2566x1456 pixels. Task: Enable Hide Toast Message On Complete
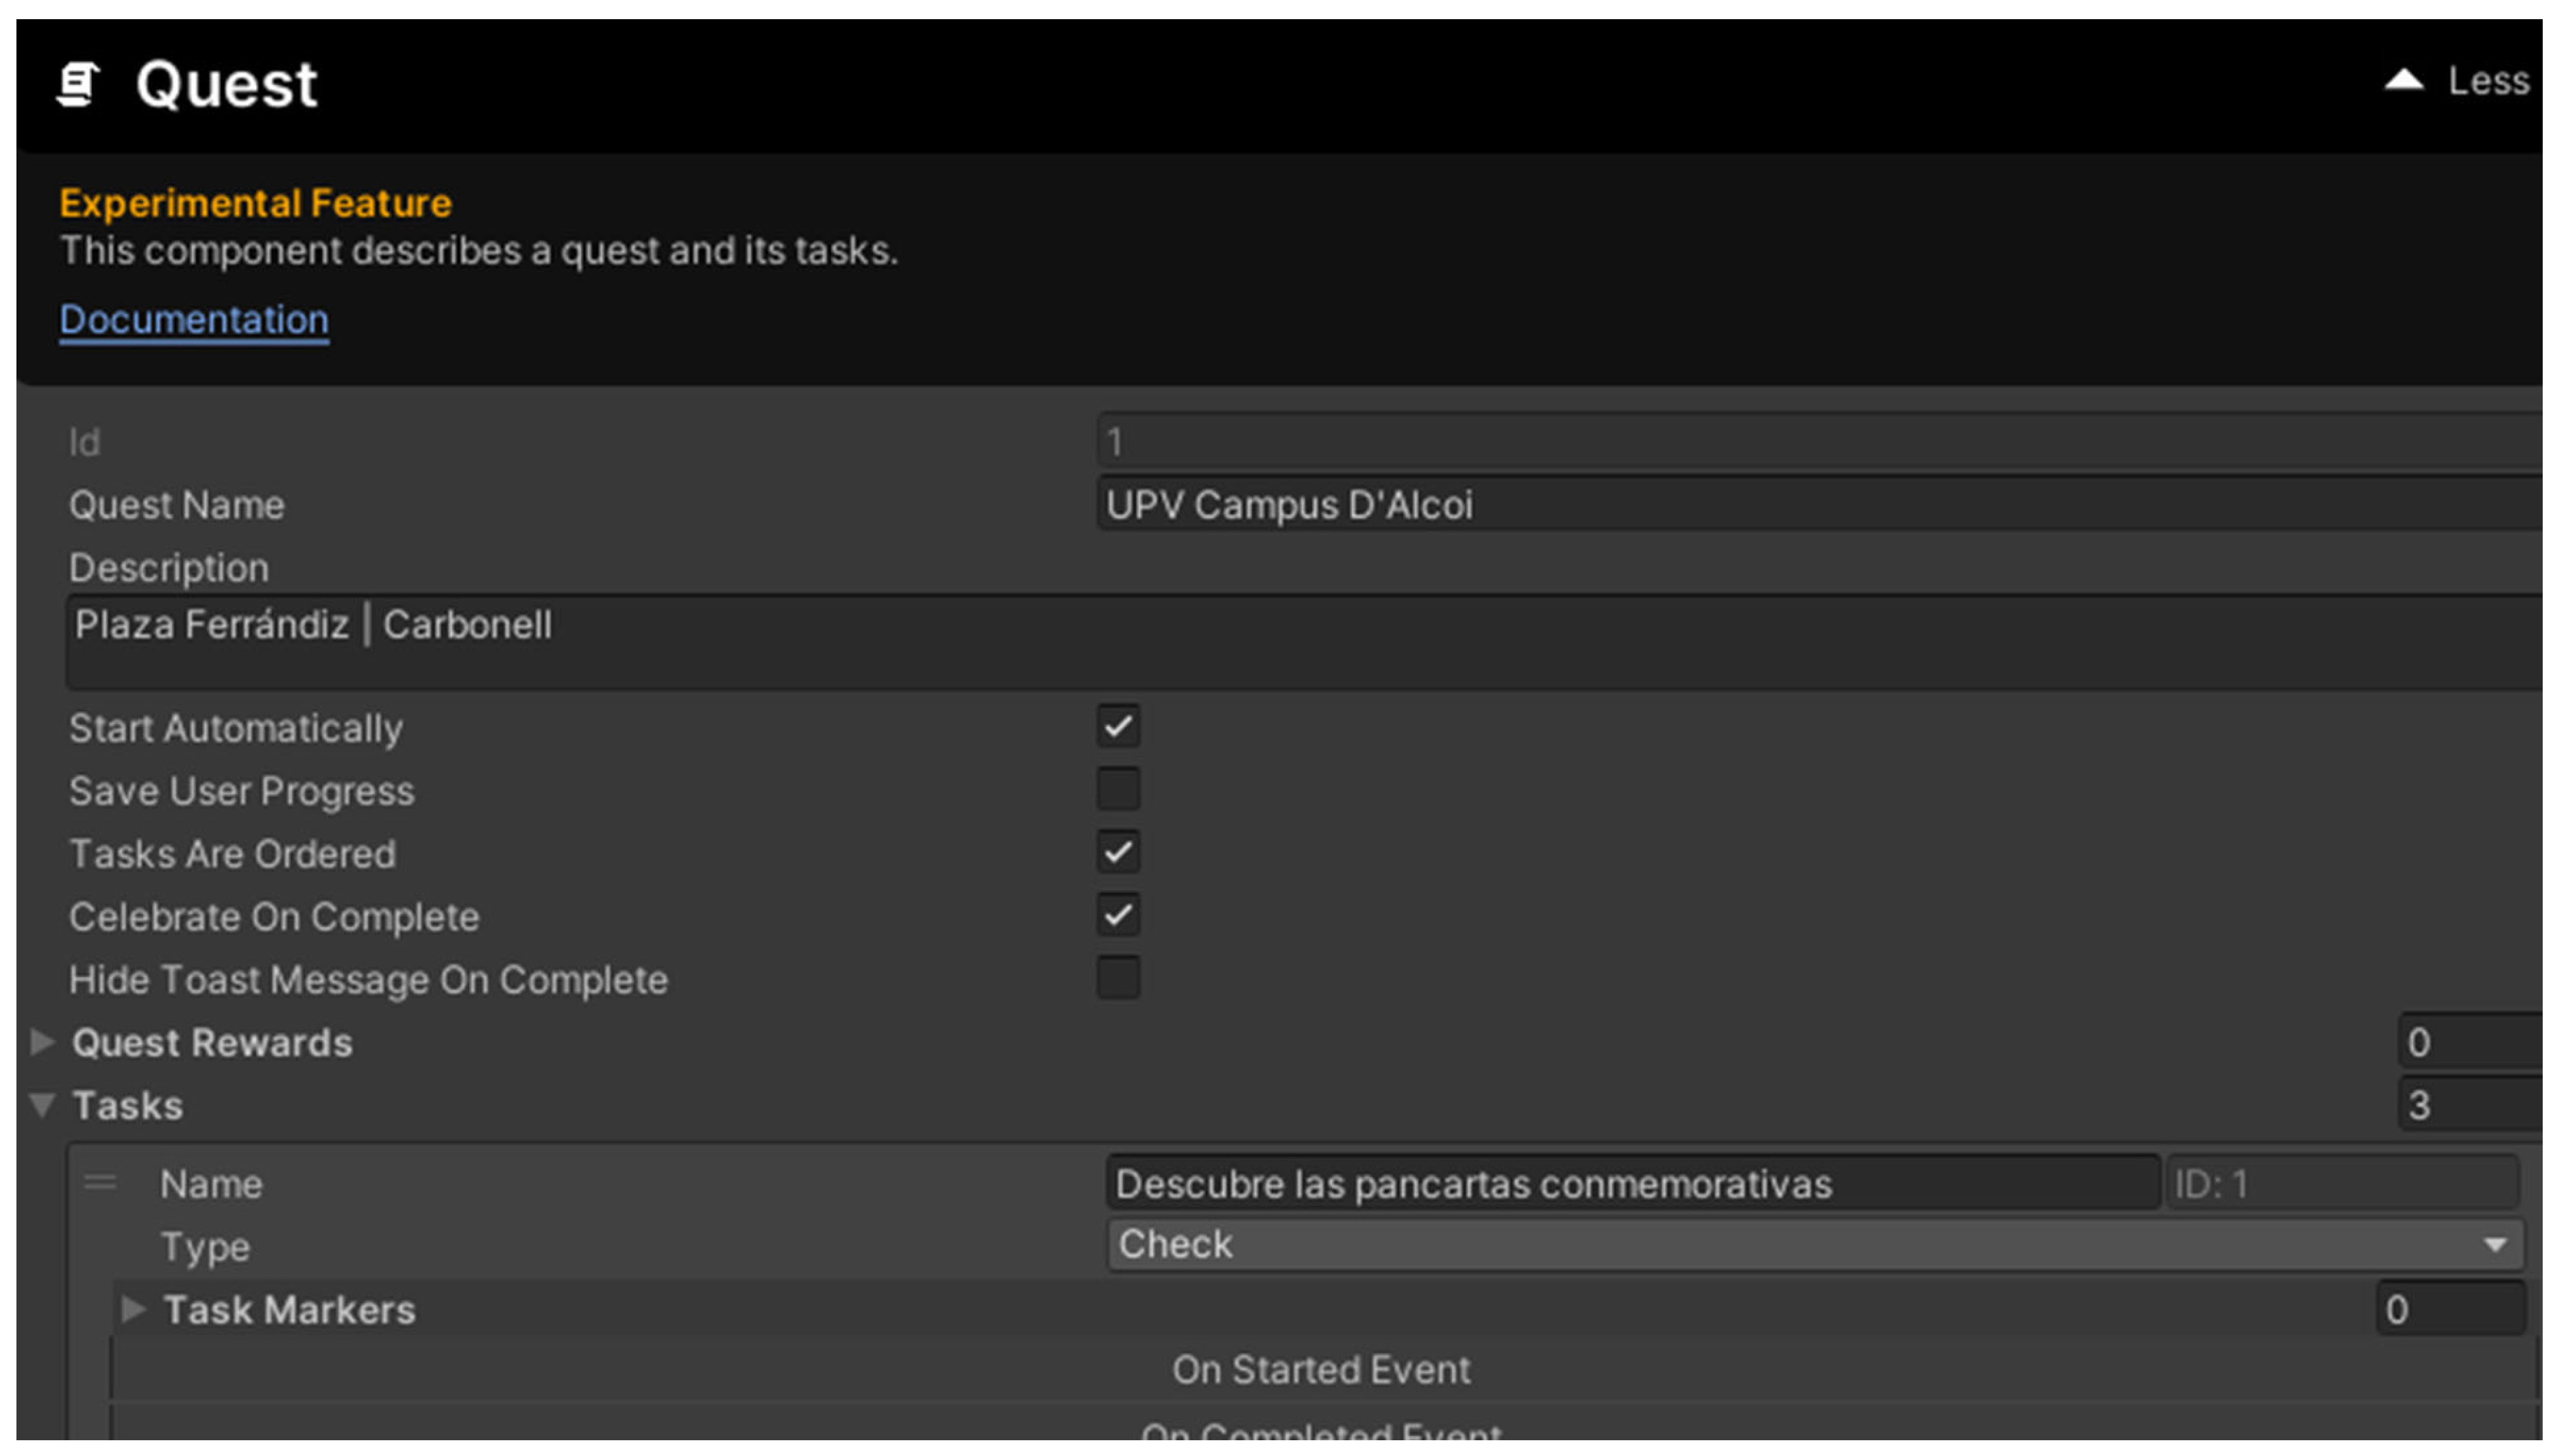(1117, 979)
